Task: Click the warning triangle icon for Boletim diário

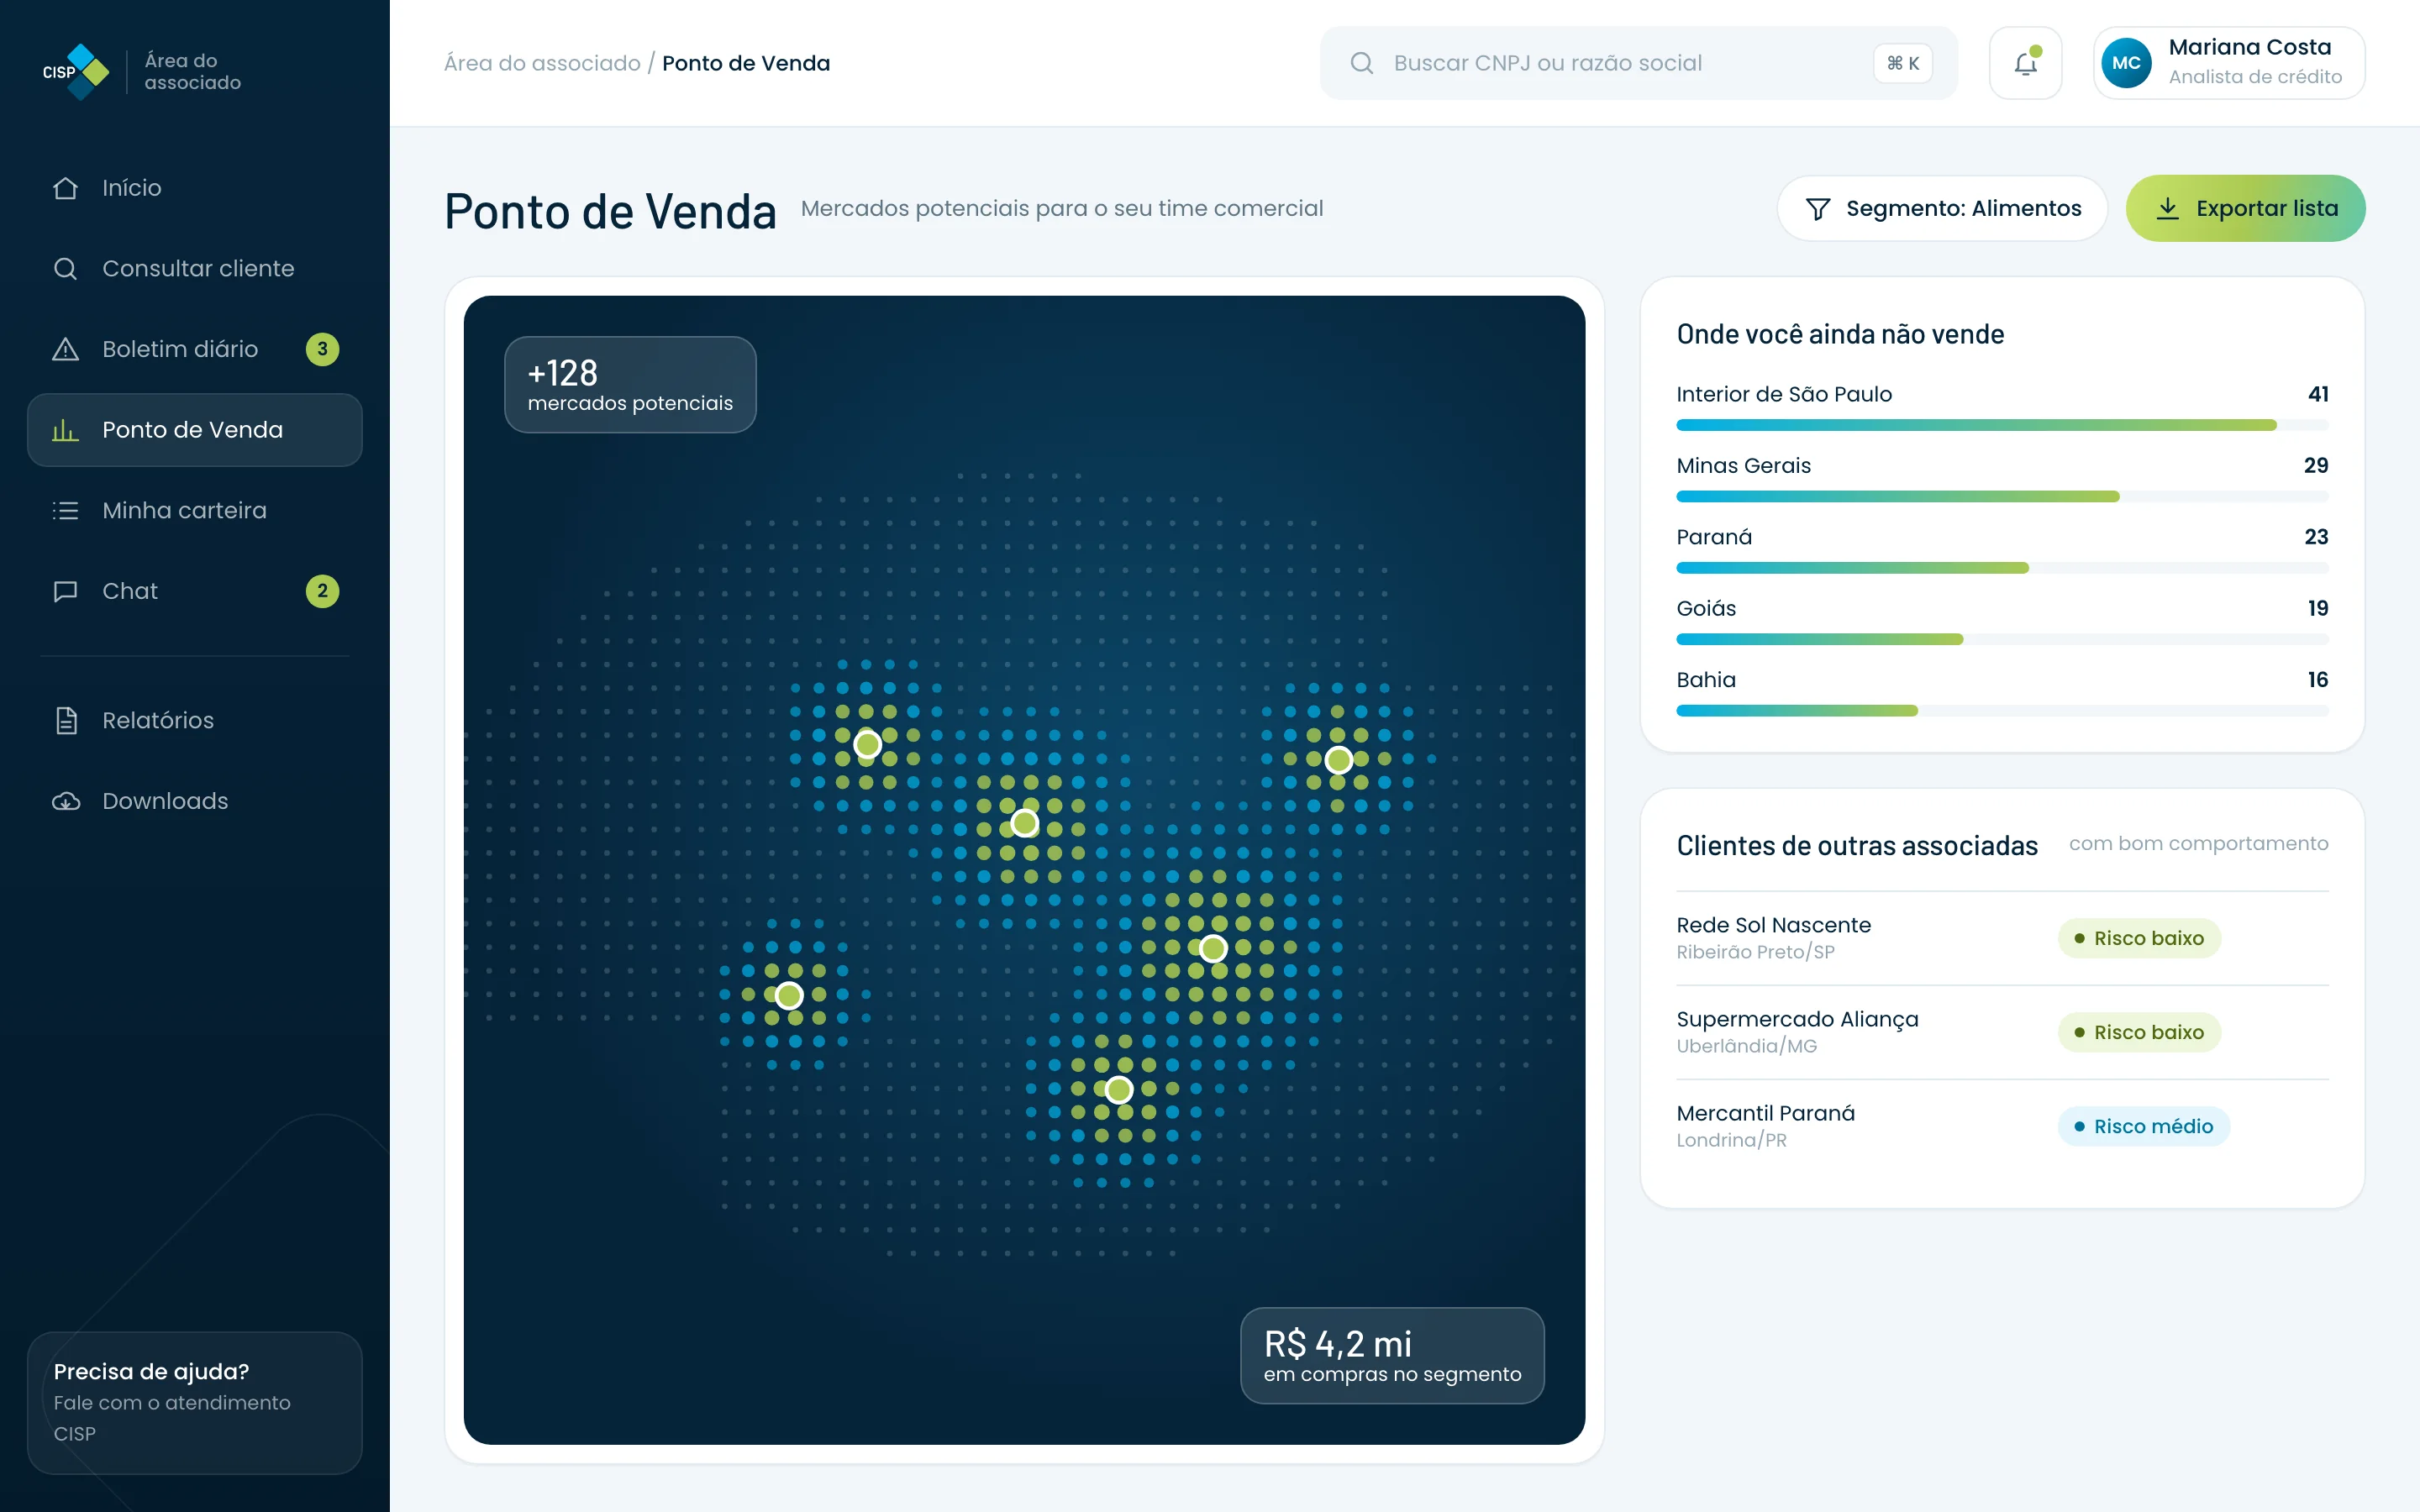Action: pos(65,349)
